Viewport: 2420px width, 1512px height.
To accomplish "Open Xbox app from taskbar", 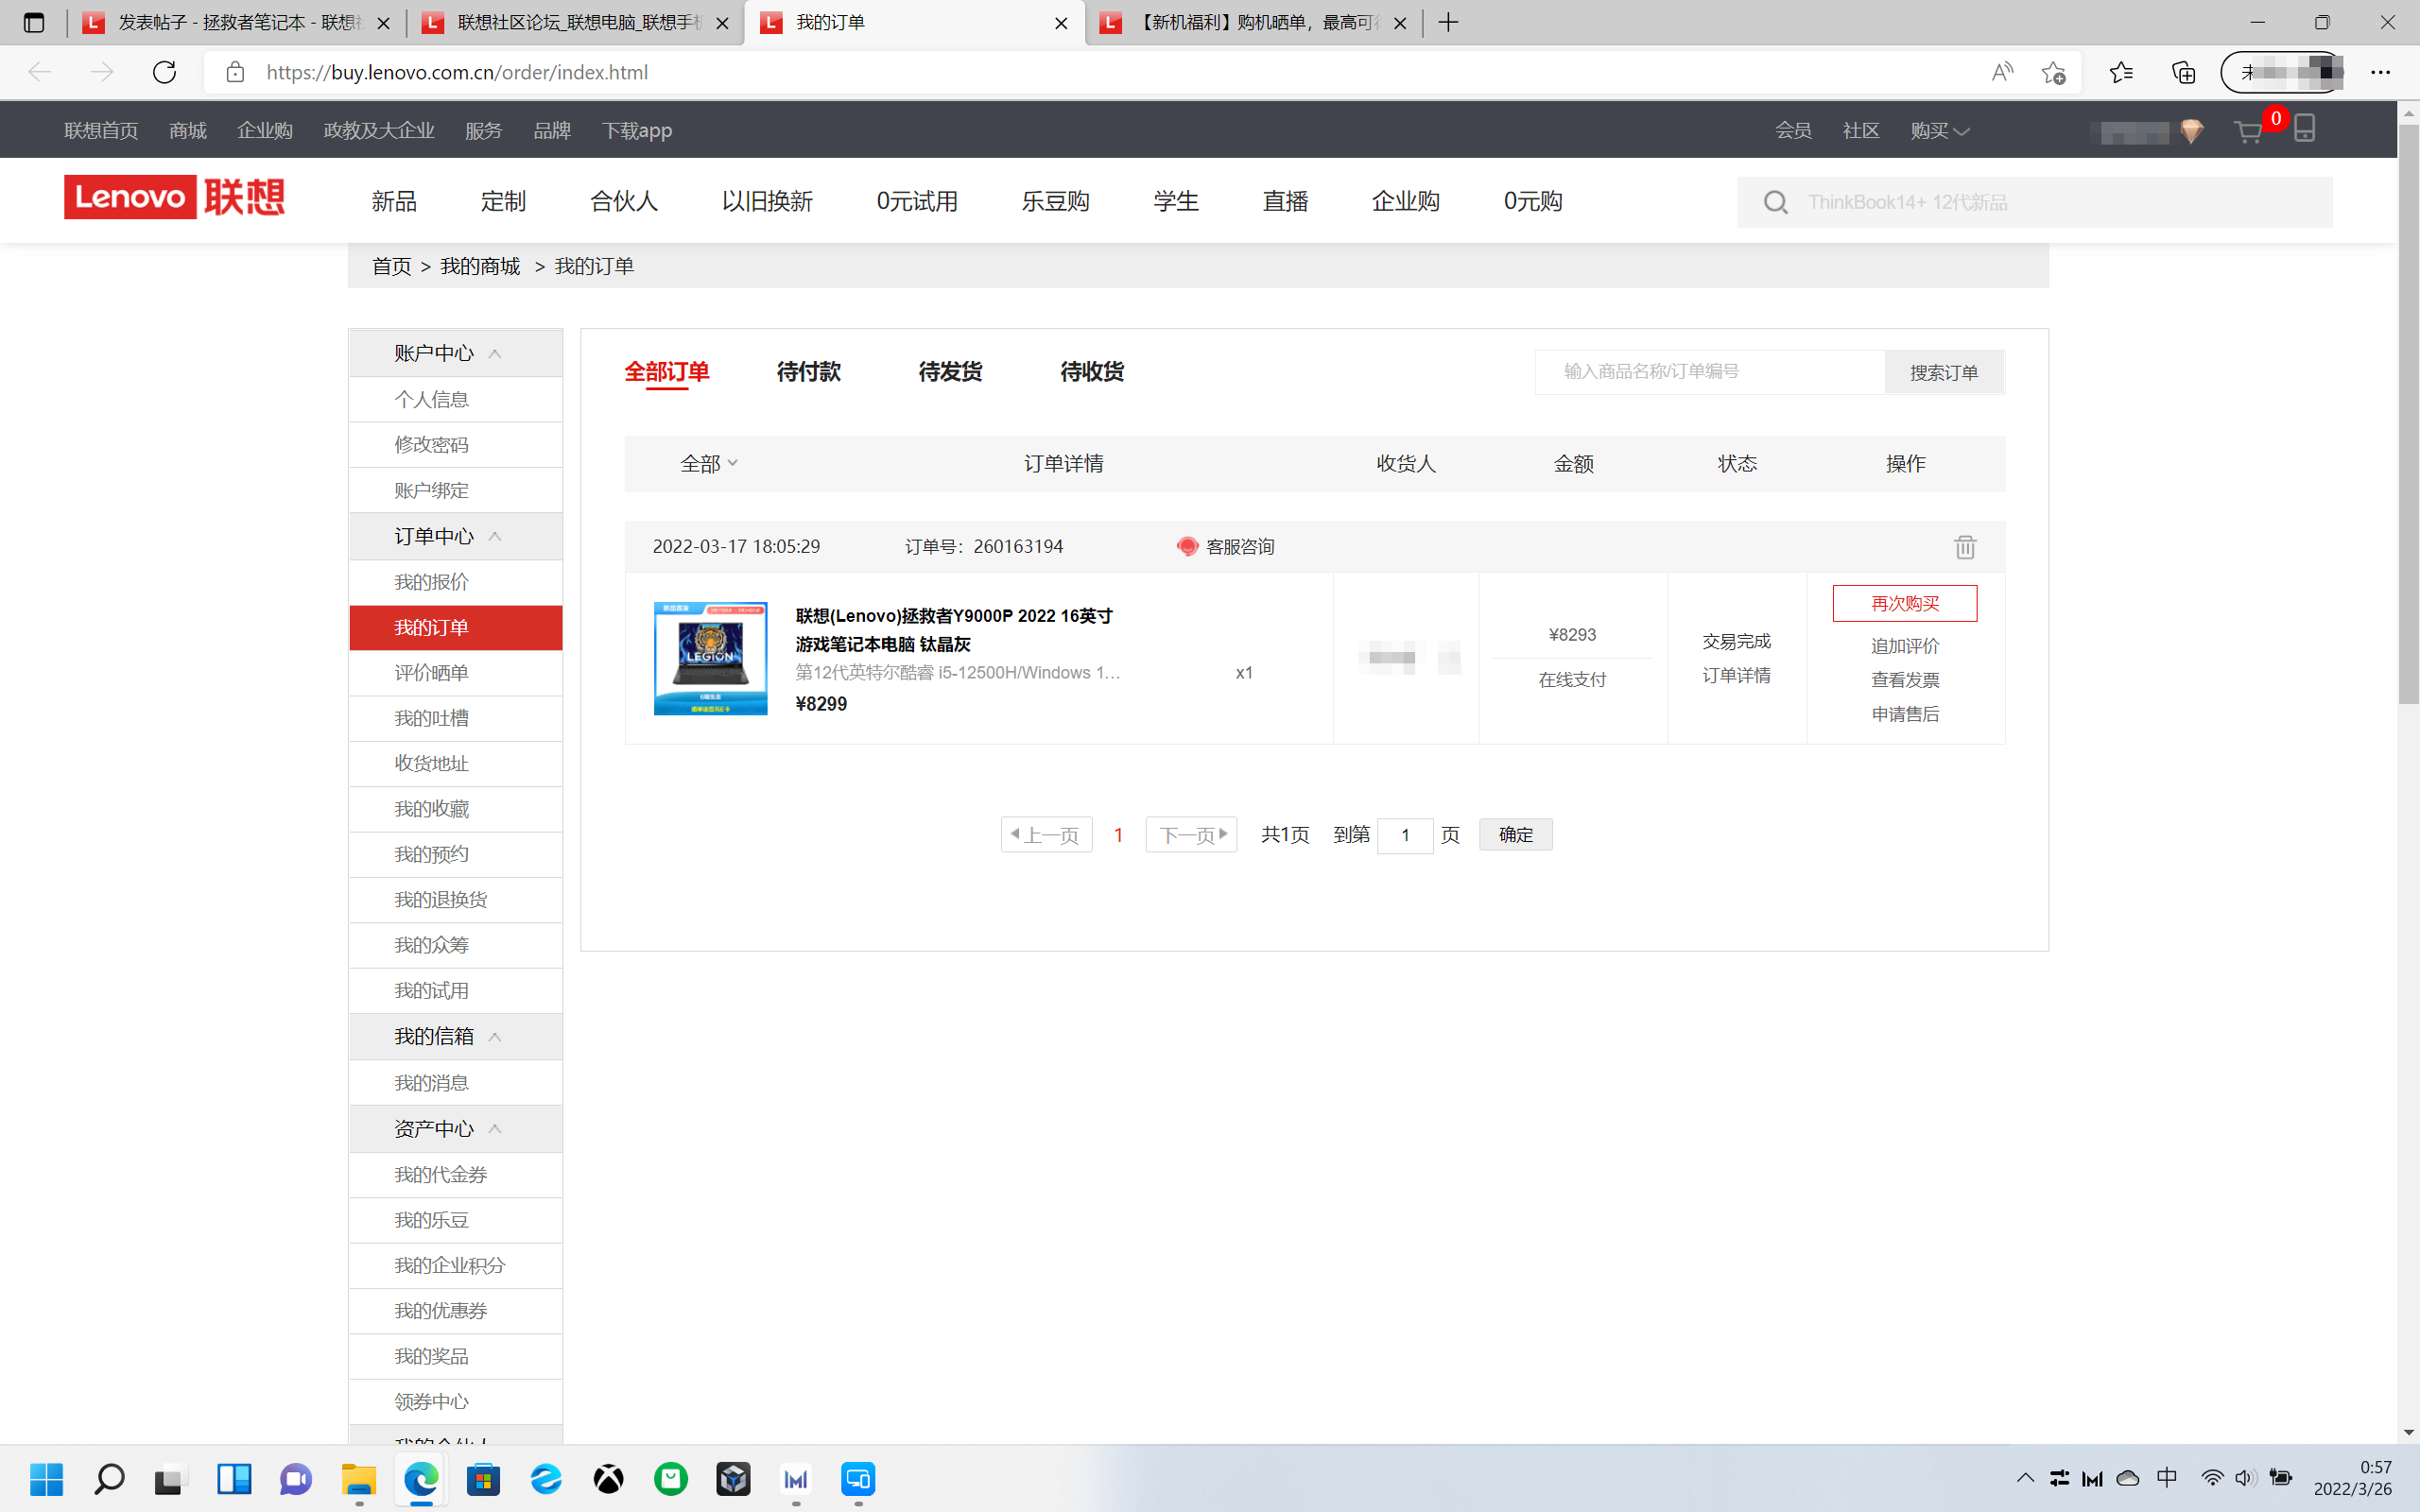I will pyautogui.click(x=609, y=1478).
